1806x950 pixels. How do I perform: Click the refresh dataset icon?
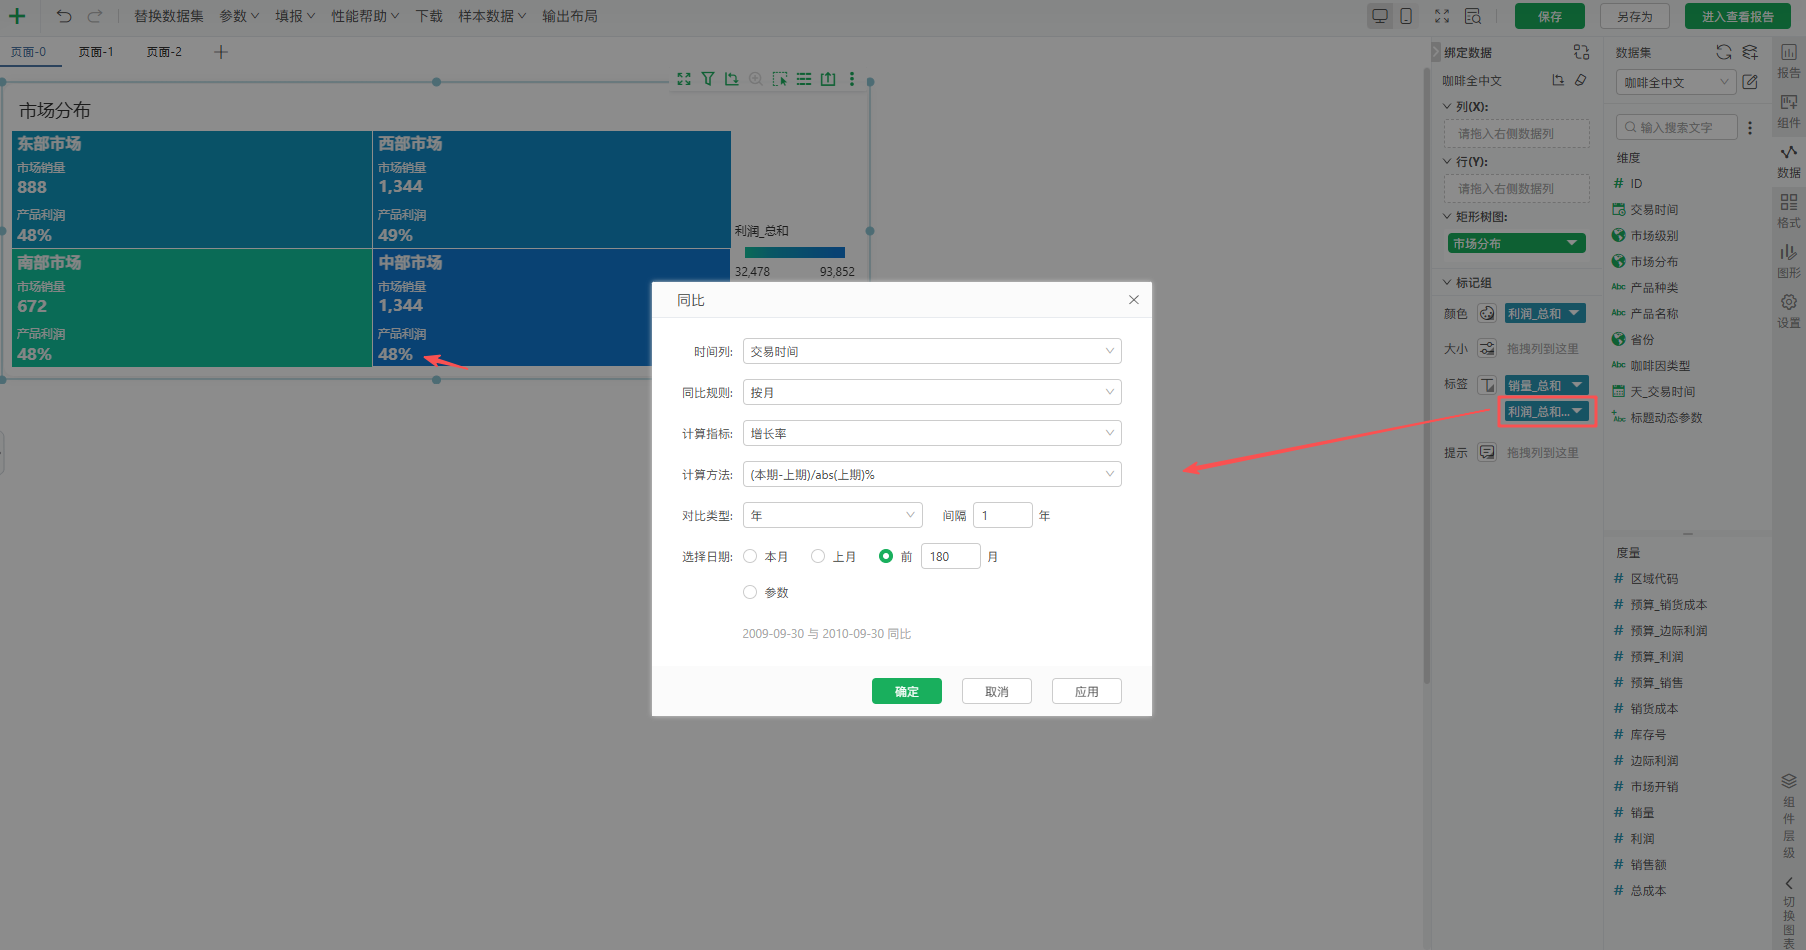1723,52
